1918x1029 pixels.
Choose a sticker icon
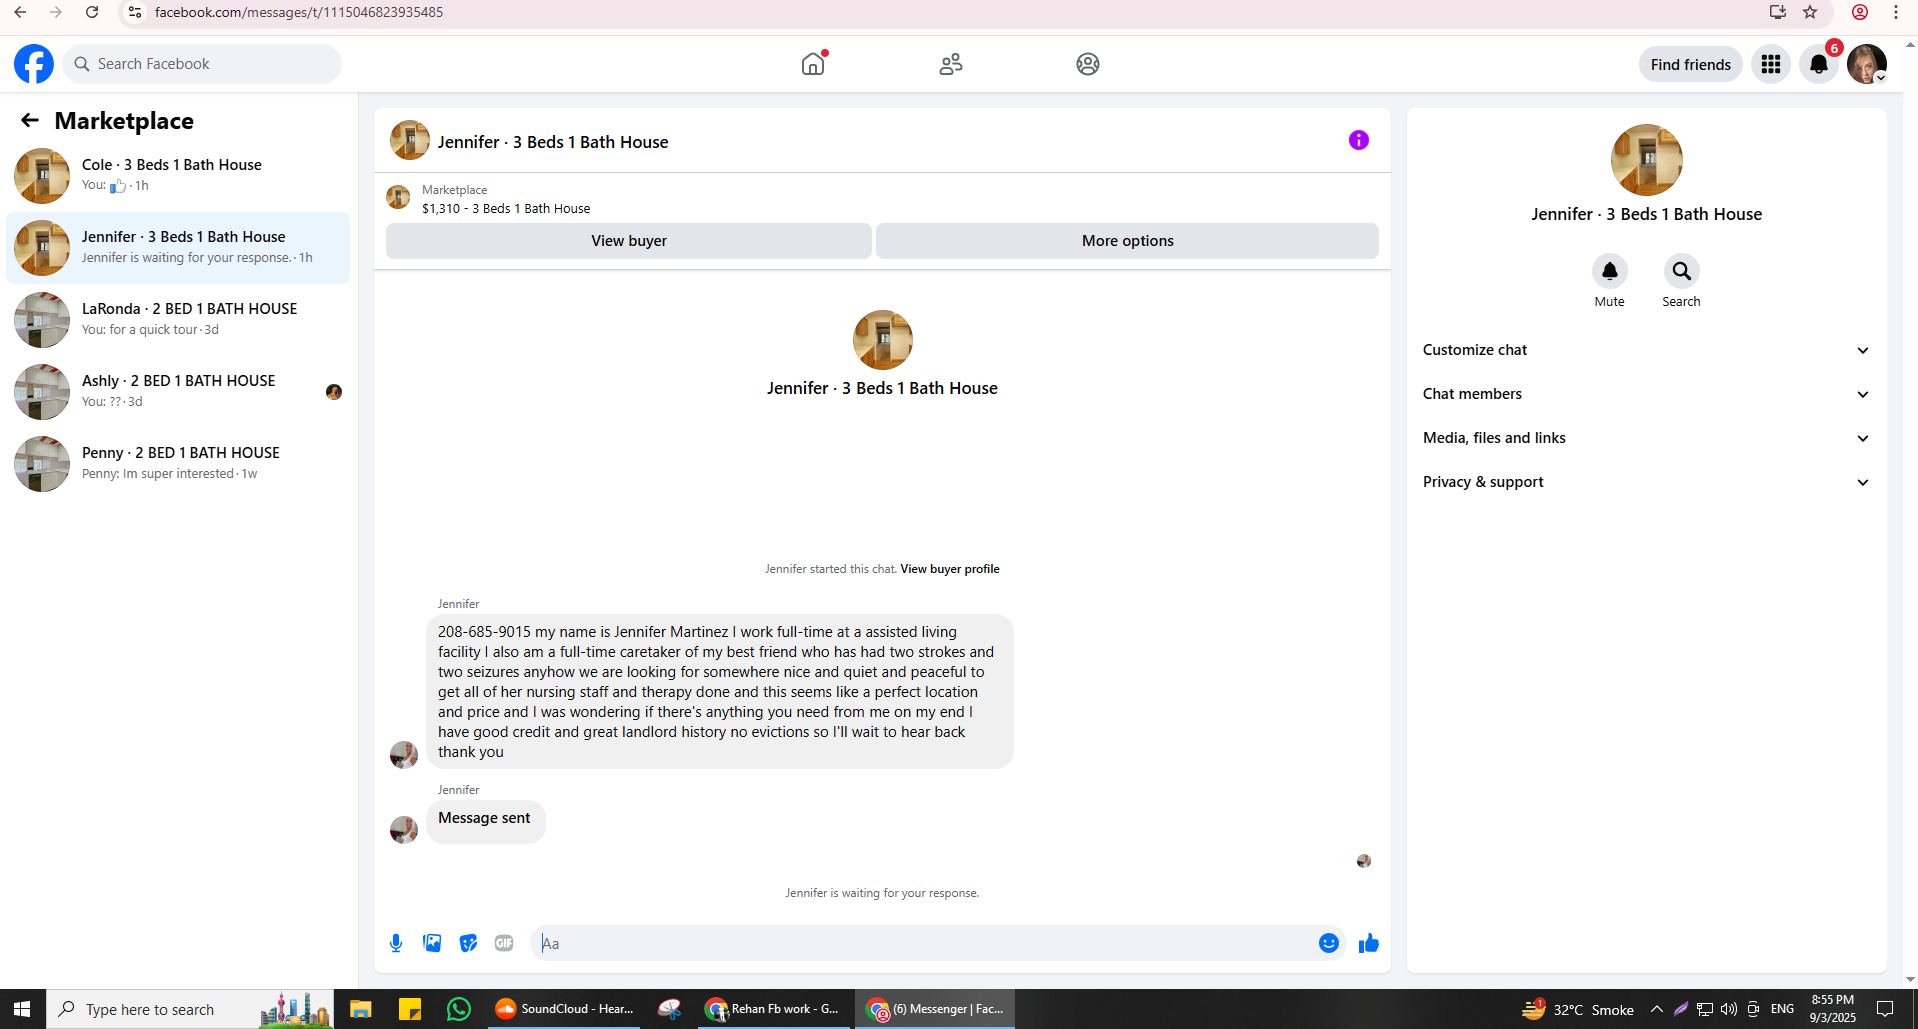pyautogui.click(x=468, y=943)
